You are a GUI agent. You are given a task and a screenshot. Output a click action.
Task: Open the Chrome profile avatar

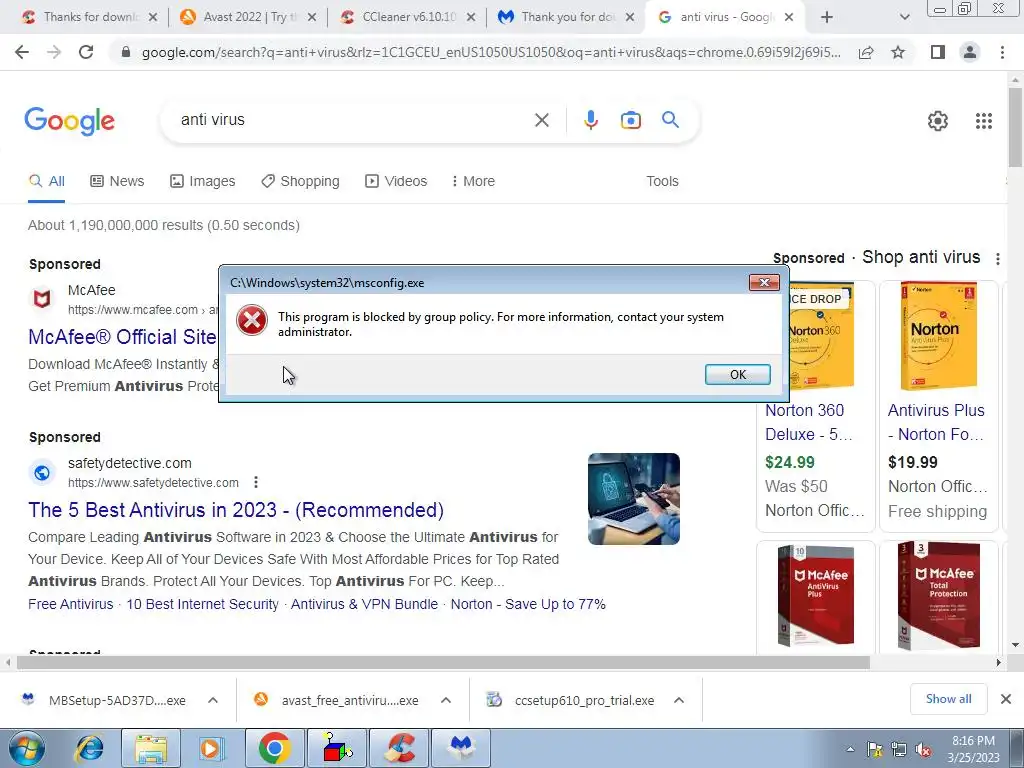click(970, 52)
